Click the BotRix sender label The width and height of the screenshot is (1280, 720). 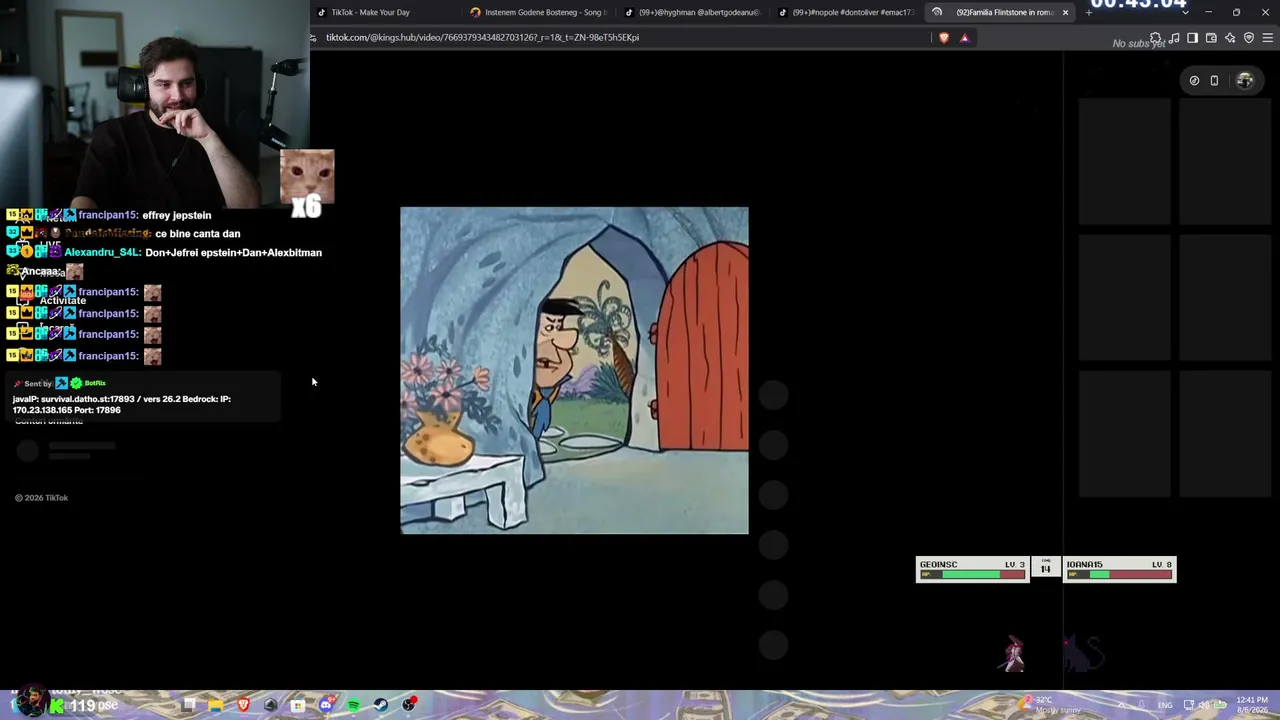[x=95, y=383]
